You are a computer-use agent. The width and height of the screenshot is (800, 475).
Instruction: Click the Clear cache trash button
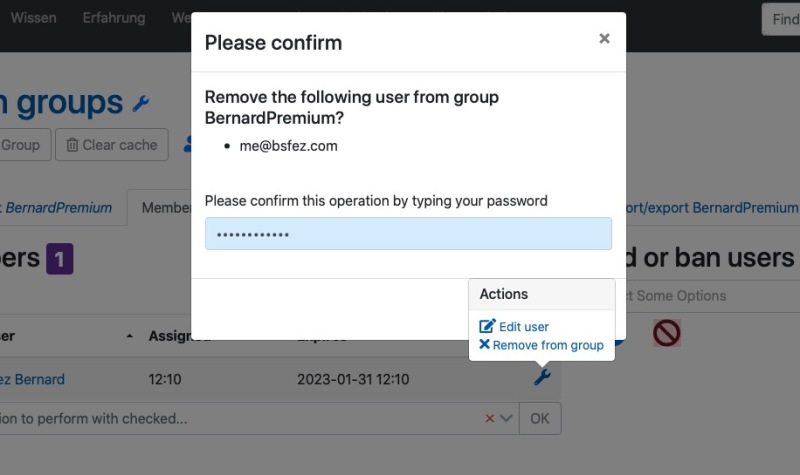(112, 145)
